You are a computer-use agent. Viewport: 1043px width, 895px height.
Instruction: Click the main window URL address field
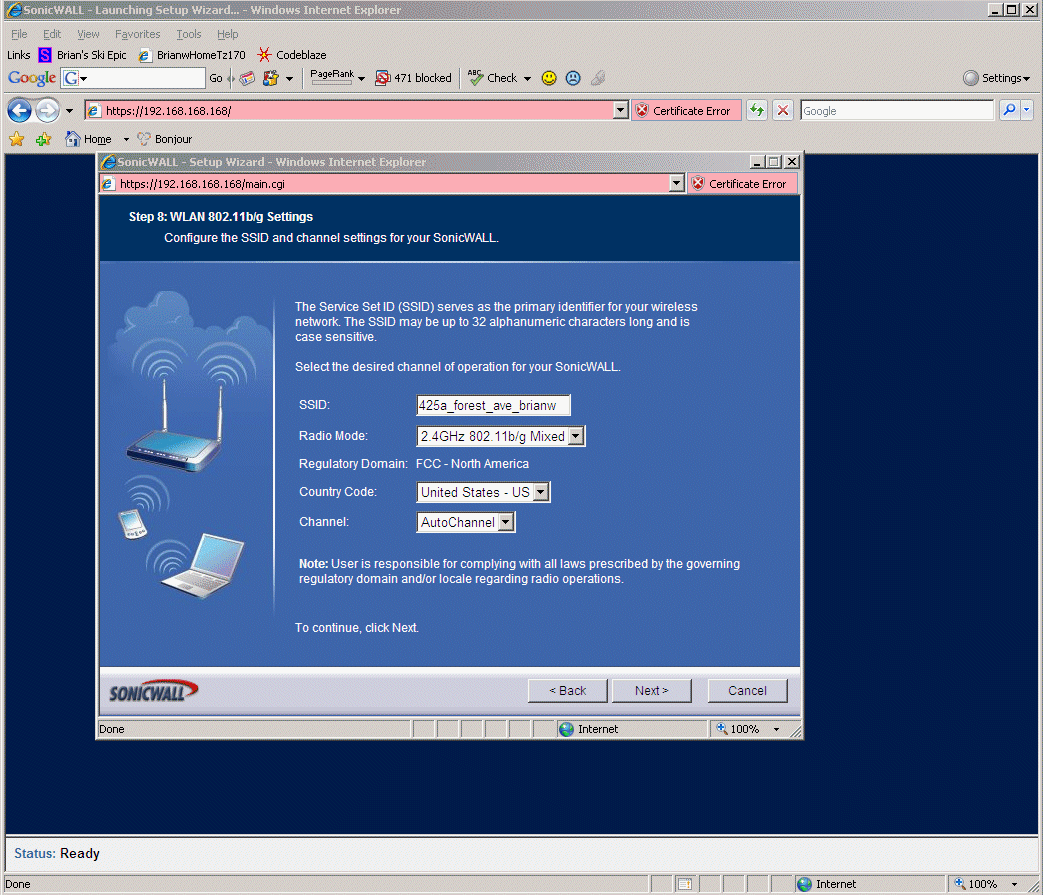[x=349, y=110]
